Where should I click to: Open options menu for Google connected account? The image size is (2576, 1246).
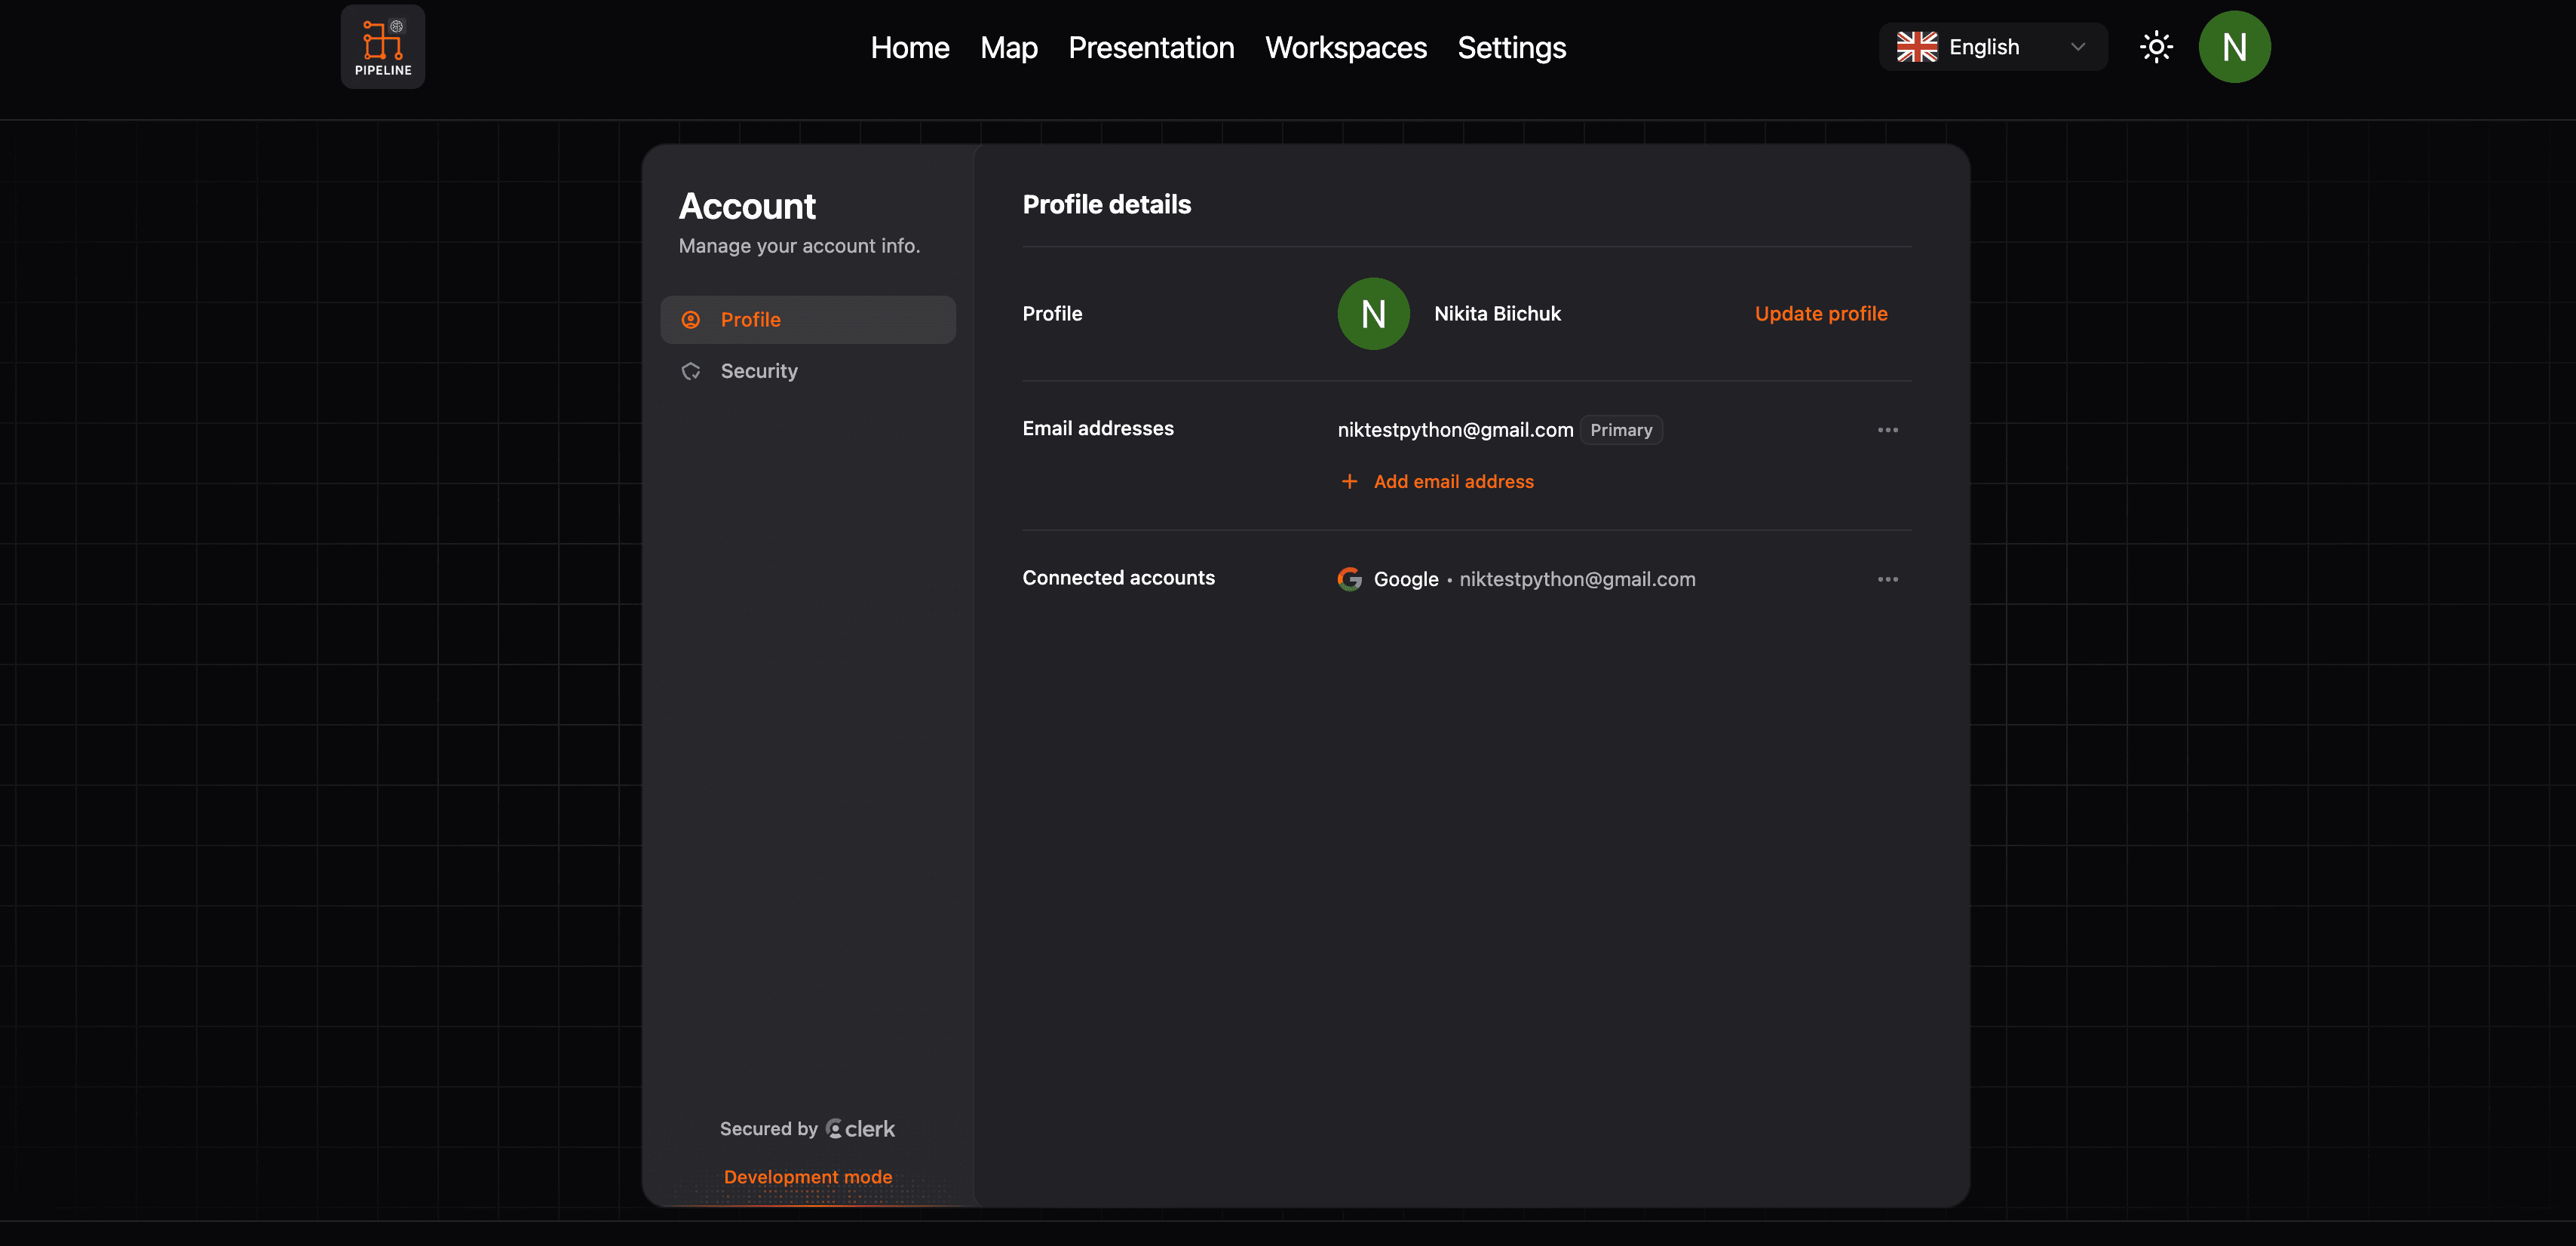[1887, 579]
